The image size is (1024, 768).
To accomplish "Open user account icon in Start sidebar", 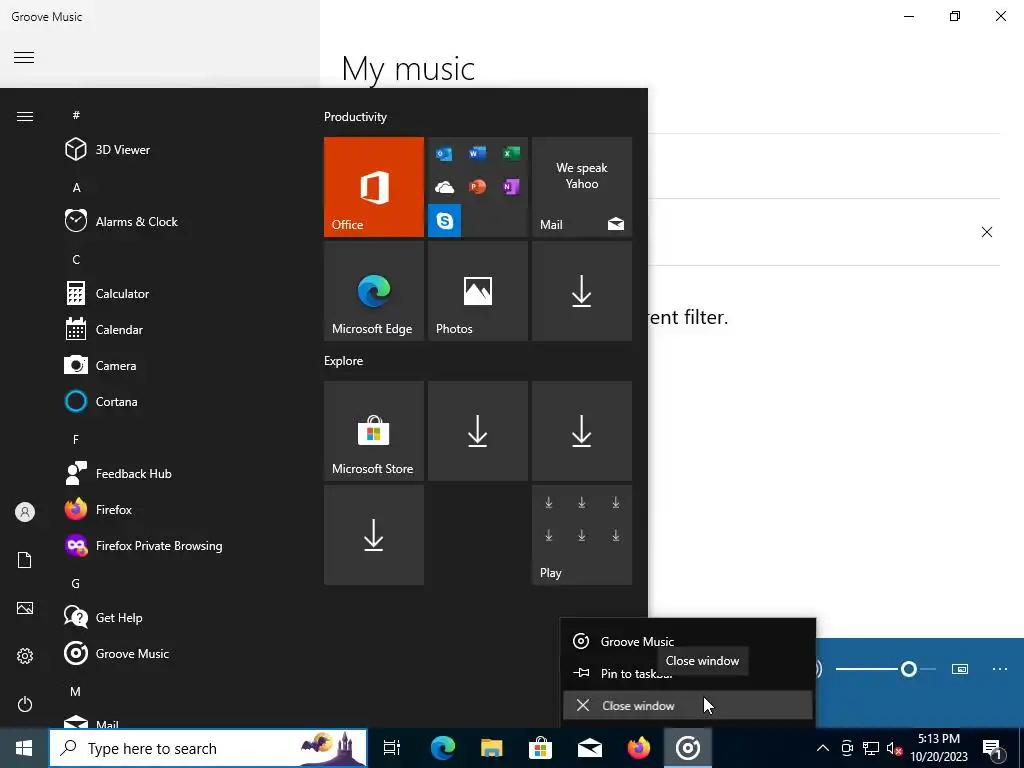I will [x=25, y=512].
